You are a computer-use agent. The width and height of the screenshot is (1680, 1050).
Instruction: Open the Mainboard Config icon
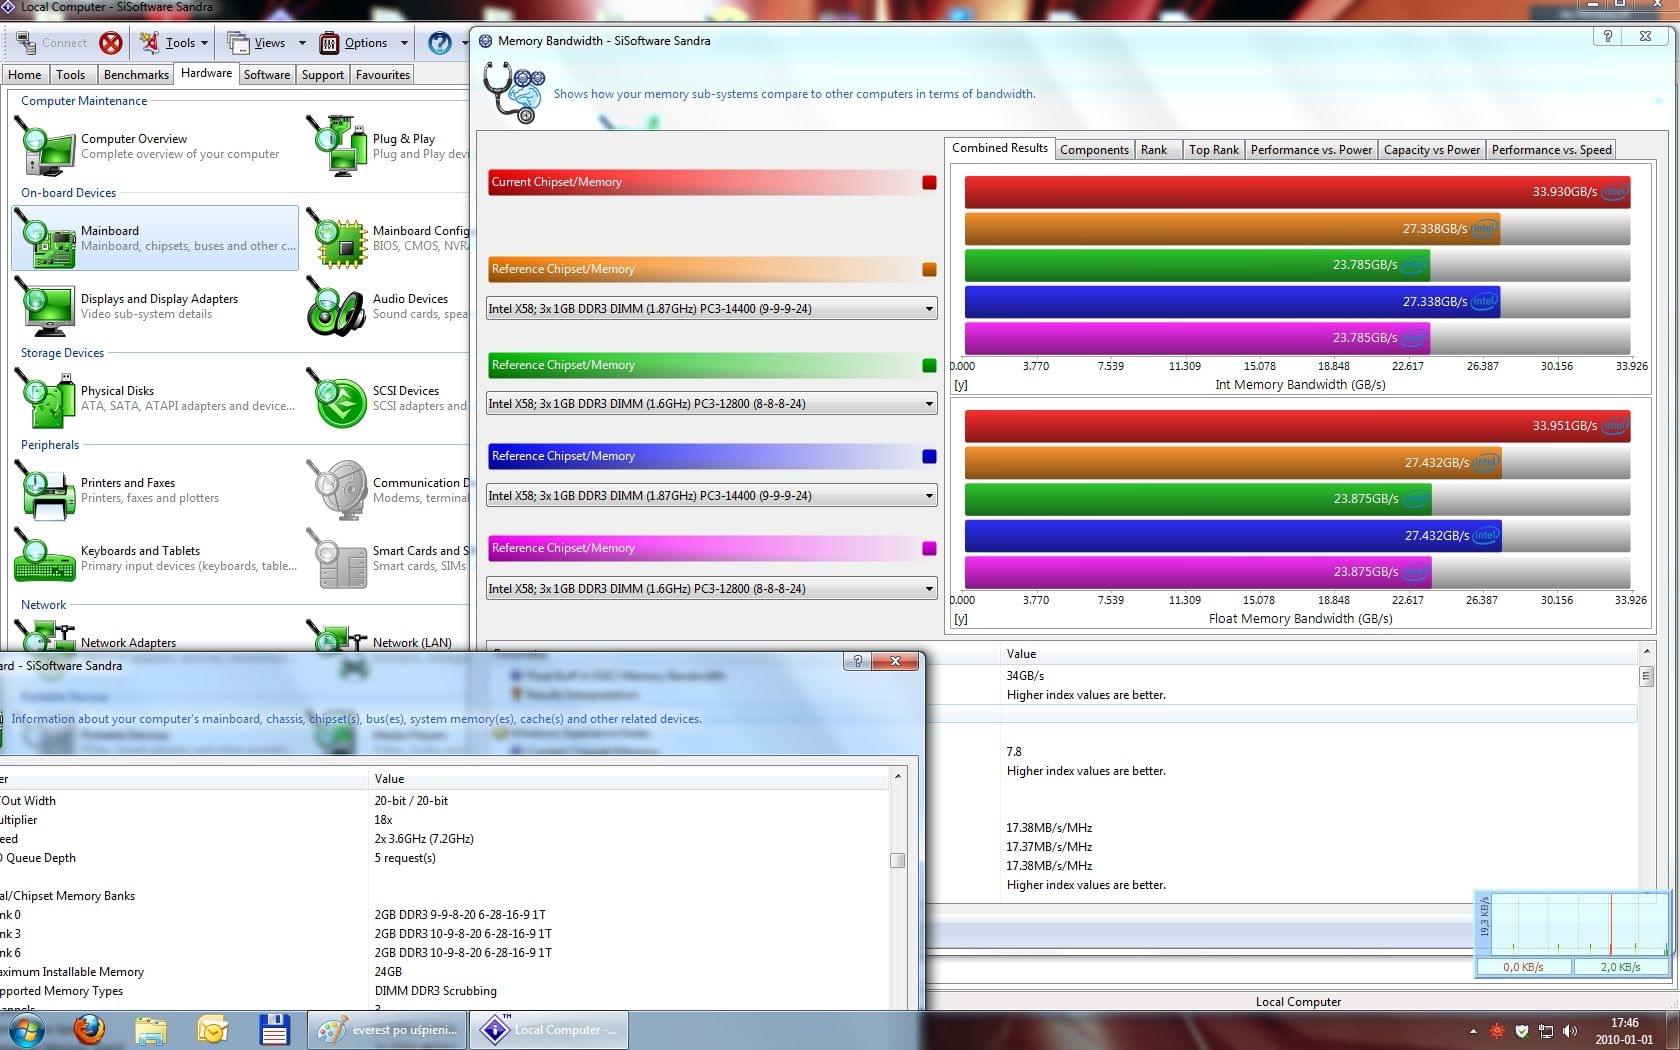pos(337,238)
